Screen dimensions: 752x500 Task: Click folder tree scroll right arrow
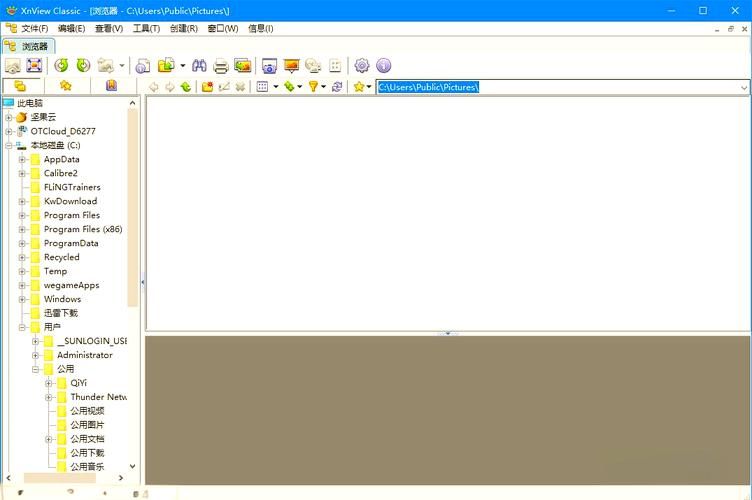120,478
